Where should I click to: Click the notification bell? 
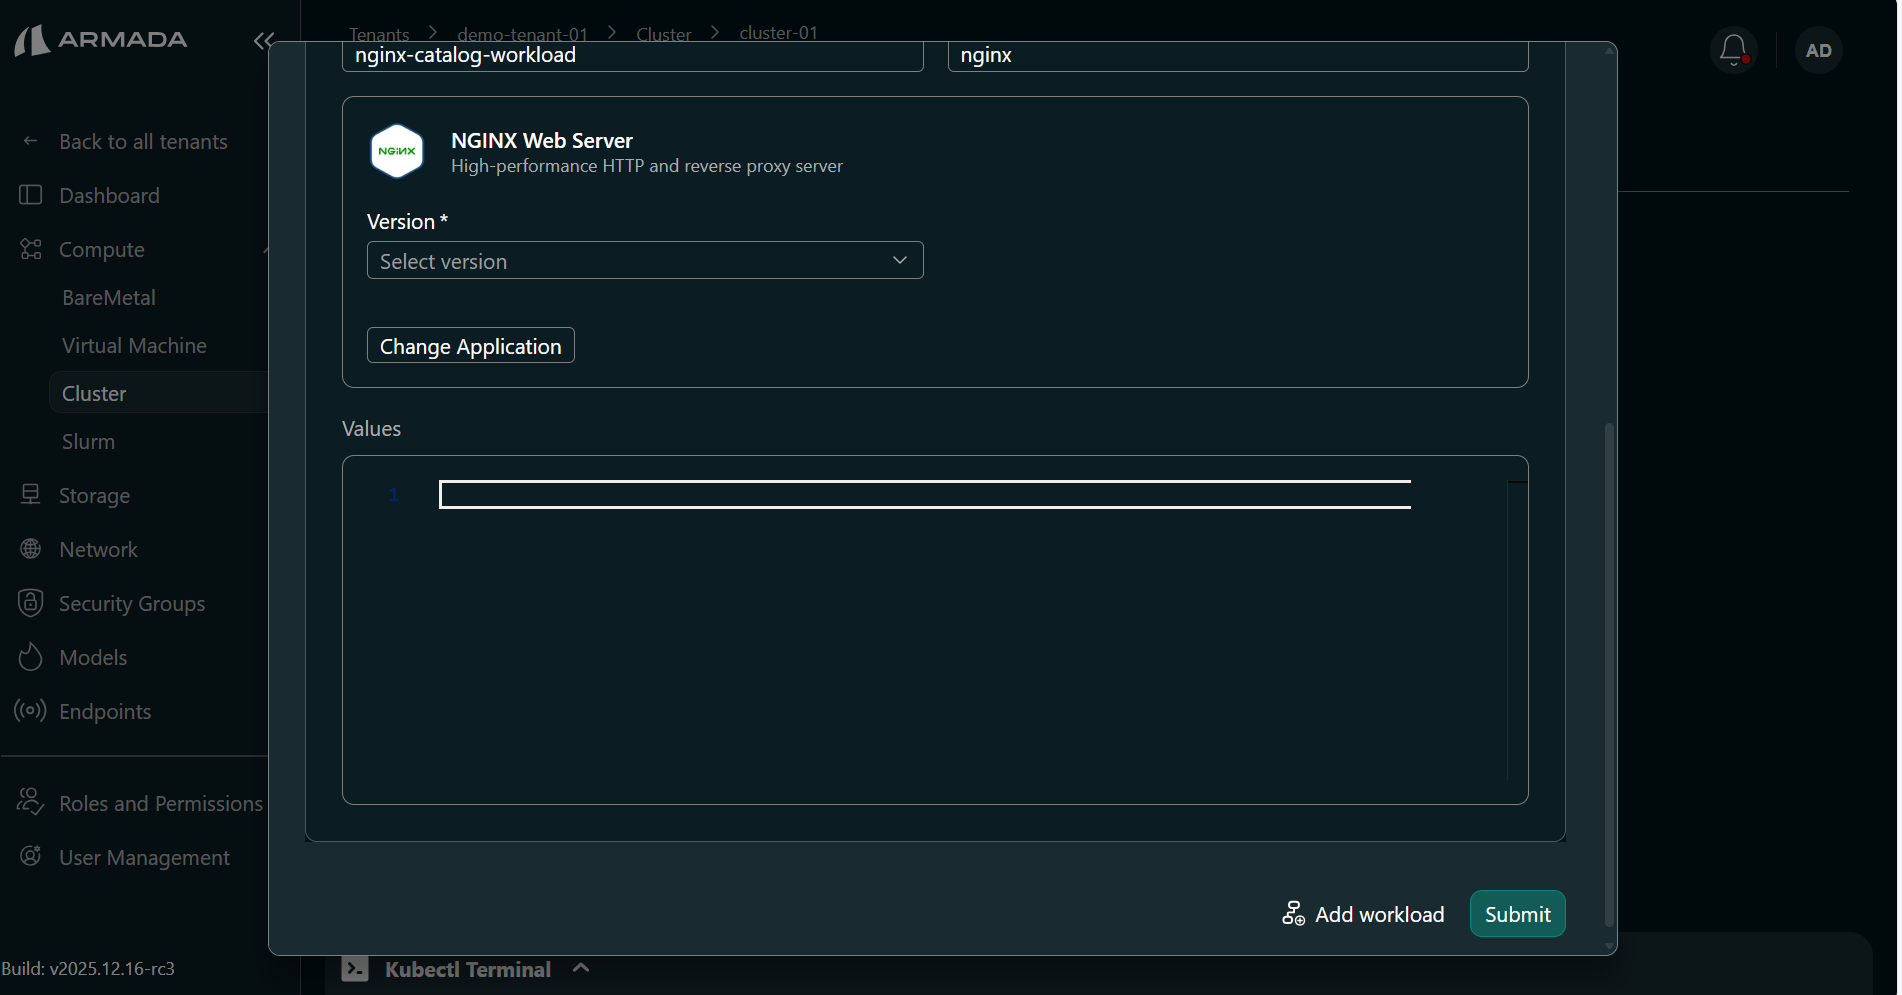[x=1733, y=49]
